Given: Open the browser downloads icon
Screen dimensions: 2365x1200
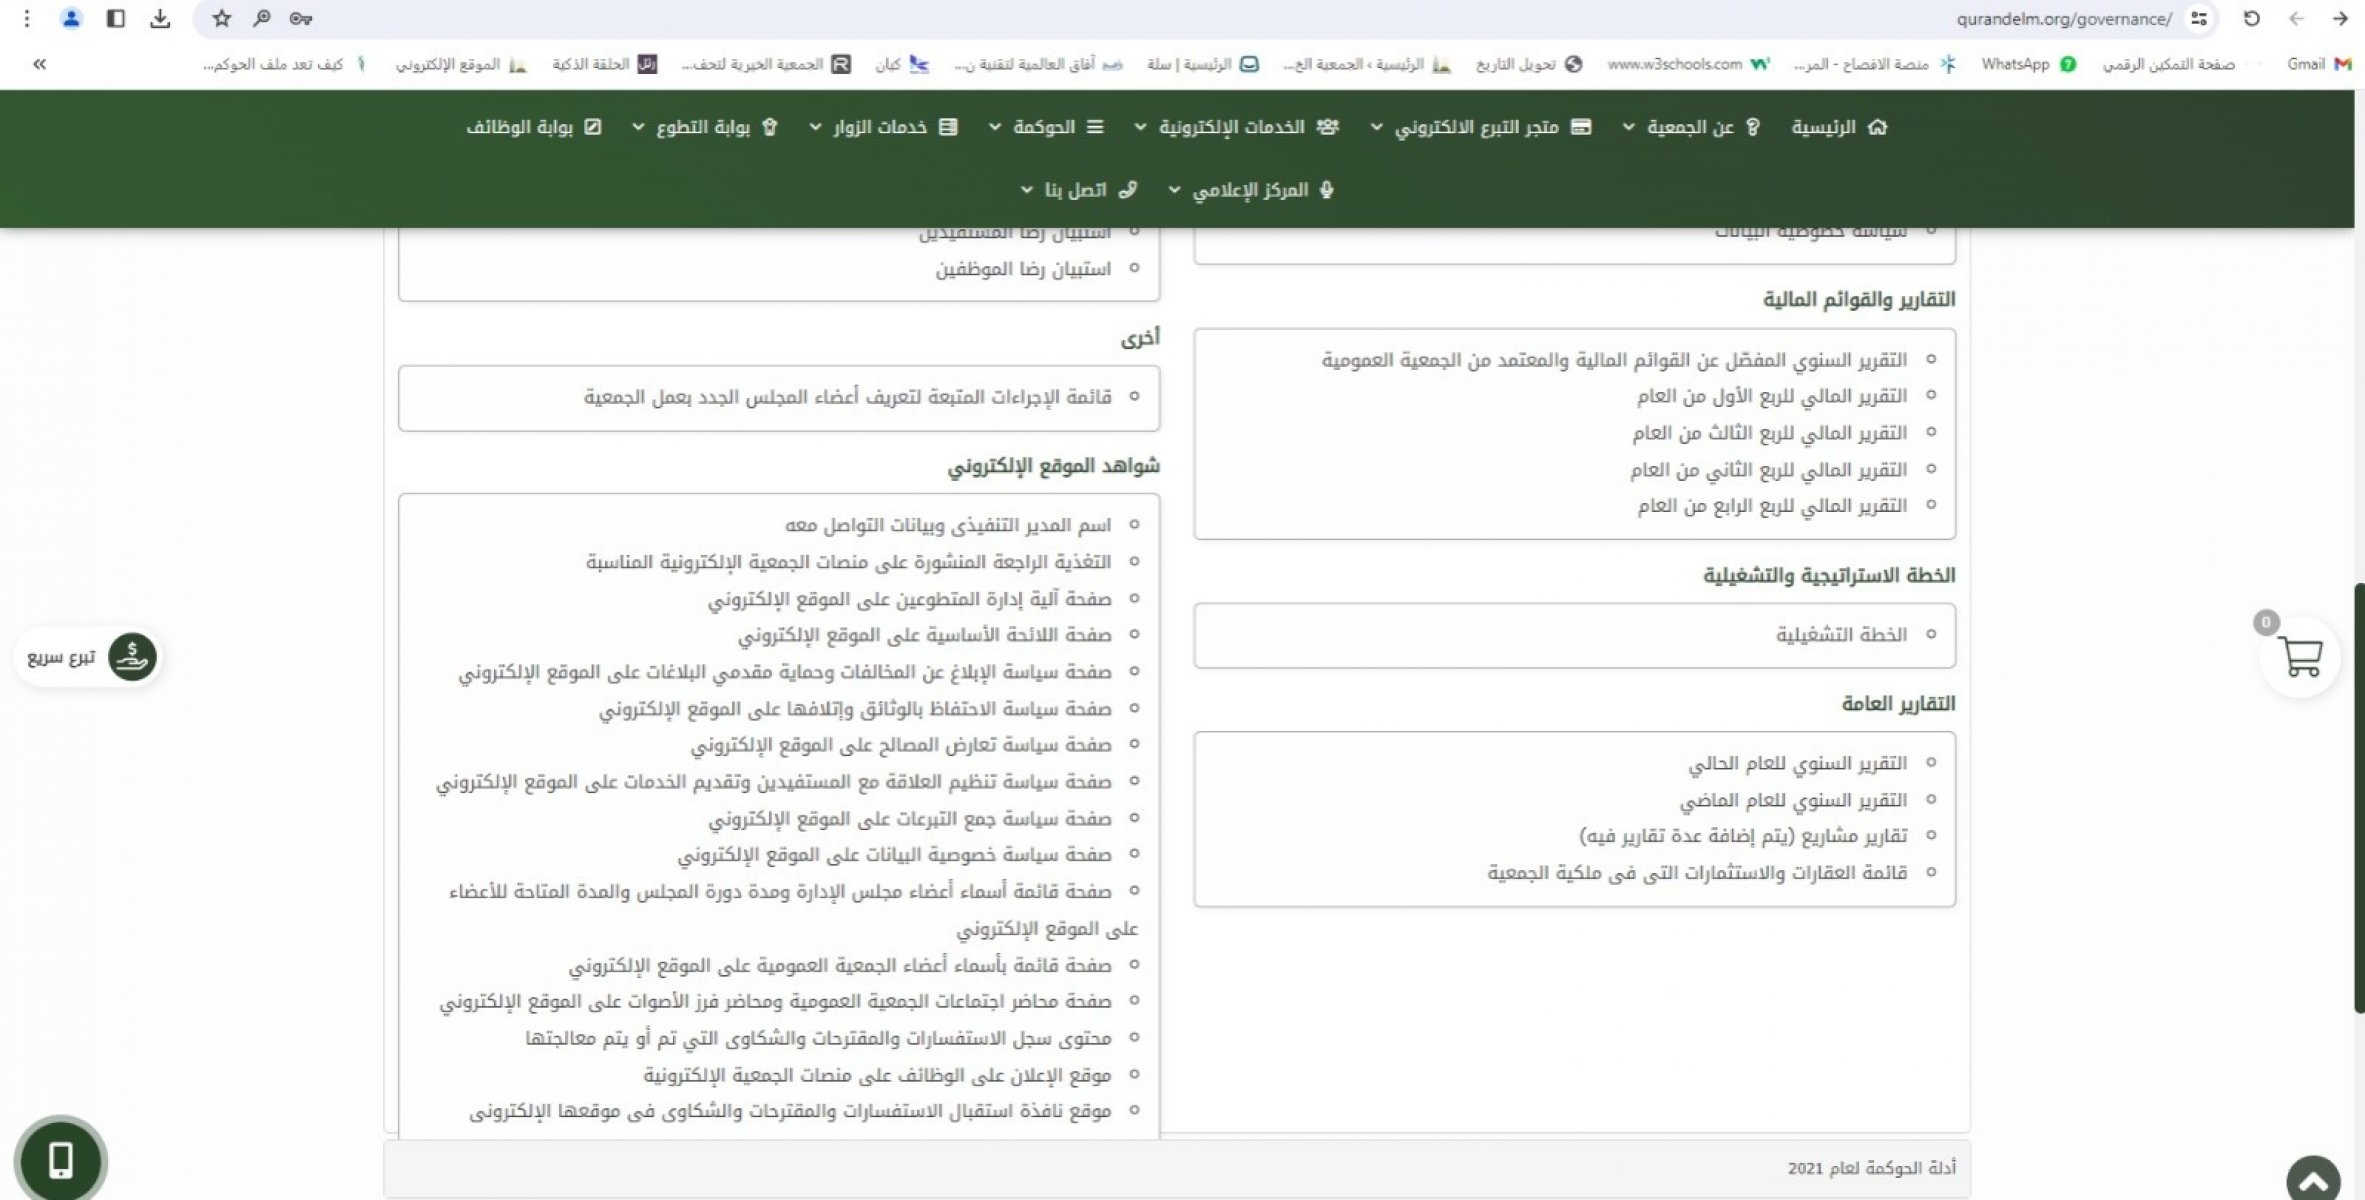Looking at the screenshot, I should [160, 18].
